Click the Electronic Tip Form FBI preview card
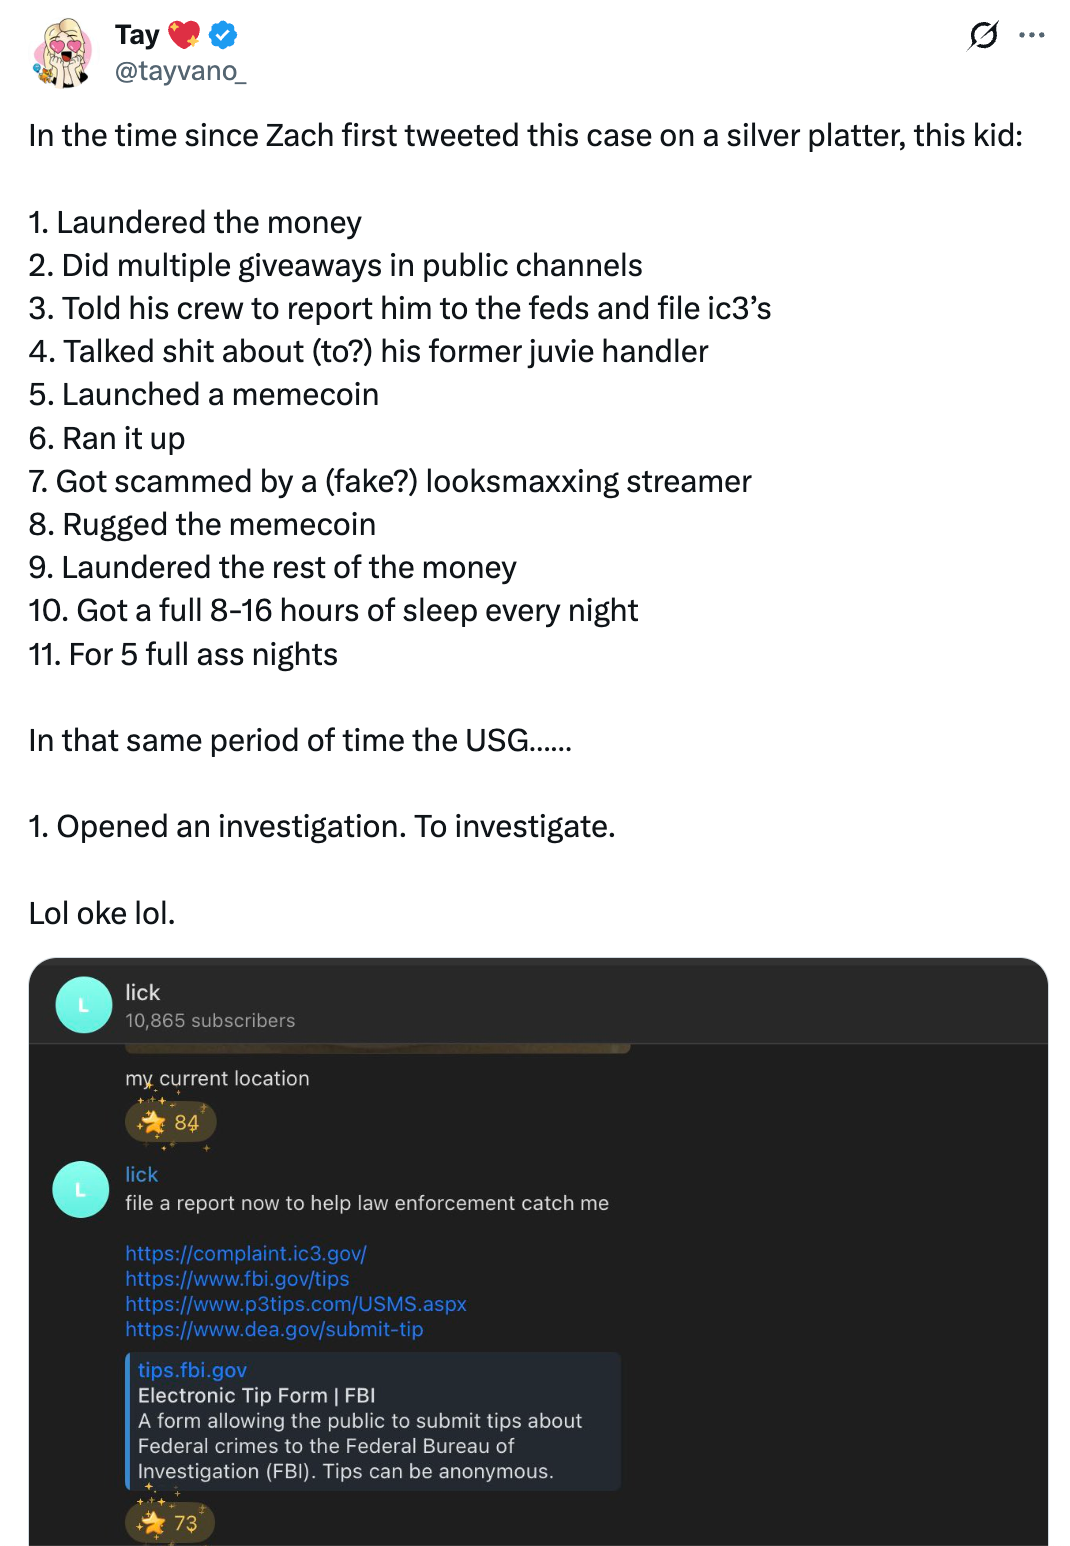Viewport: 1070px width, 1546px height. [x=374, y=1420]
